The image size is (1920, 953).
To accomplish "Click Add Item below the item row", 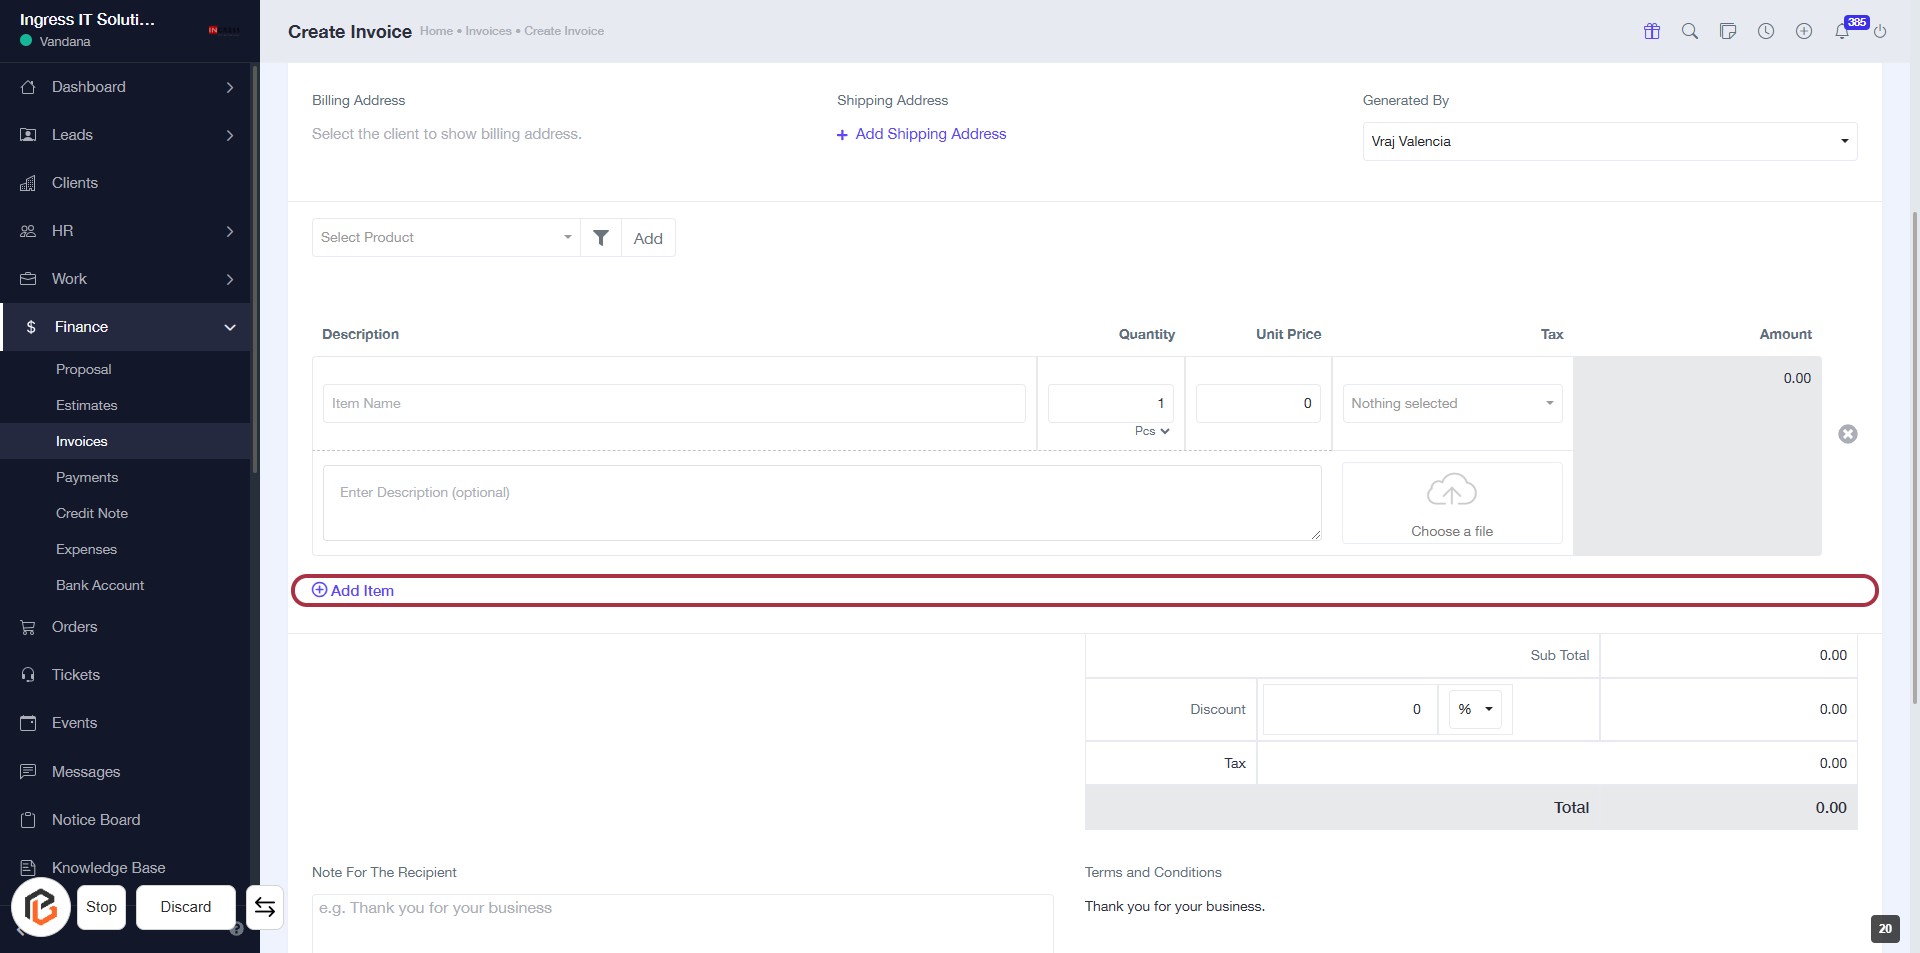I will pos(353,591).
